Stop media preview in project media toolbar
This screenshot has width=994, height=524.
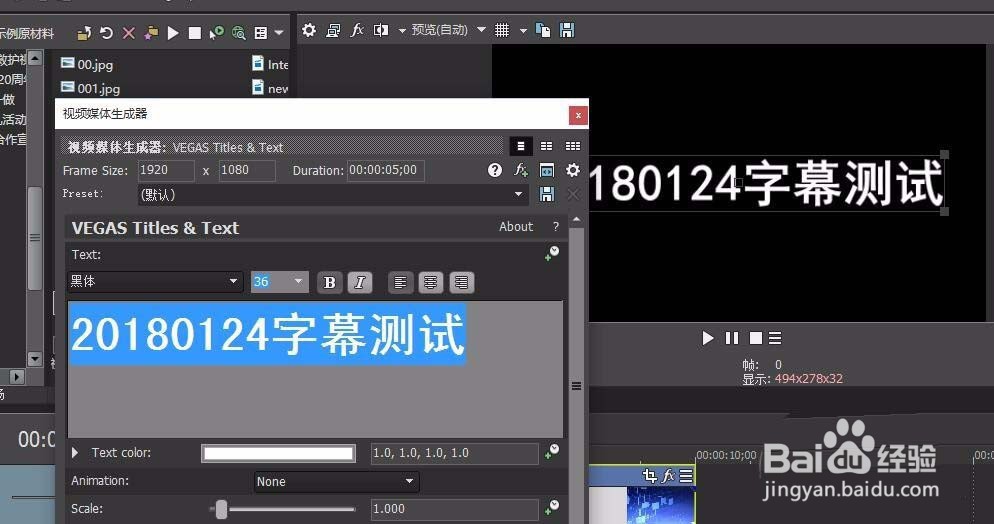pyautogui.click(x=195, y=33)
